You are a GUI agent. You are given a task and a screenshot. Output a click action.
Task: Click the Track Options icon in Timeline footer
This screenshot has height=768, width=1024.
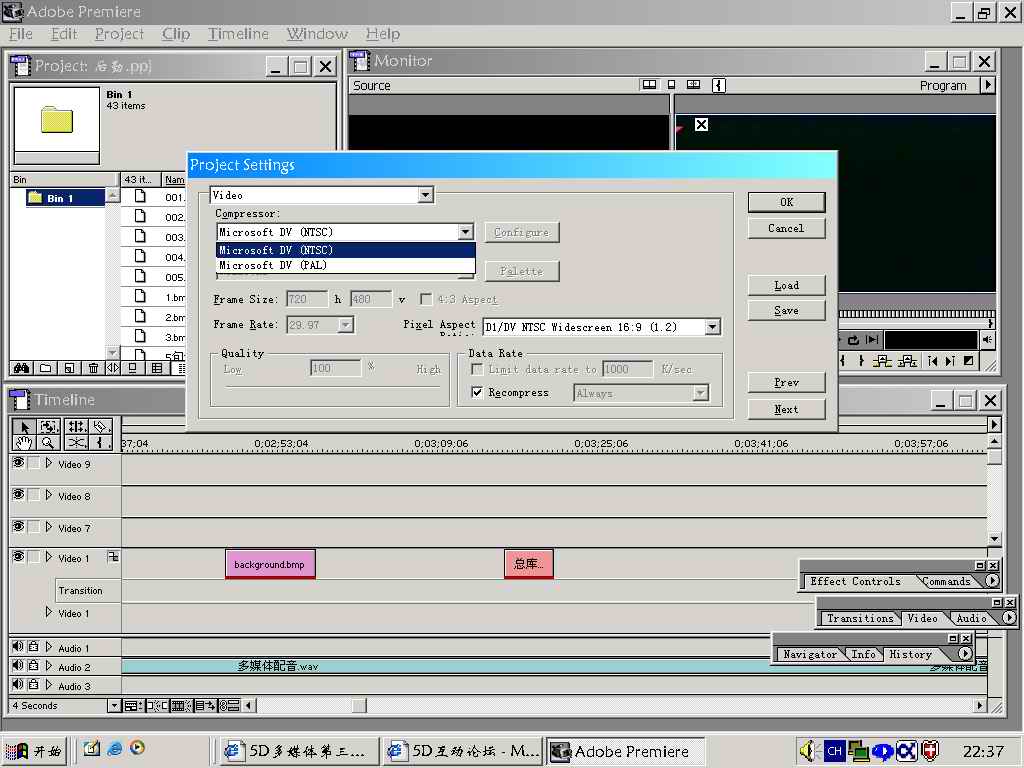133,705
